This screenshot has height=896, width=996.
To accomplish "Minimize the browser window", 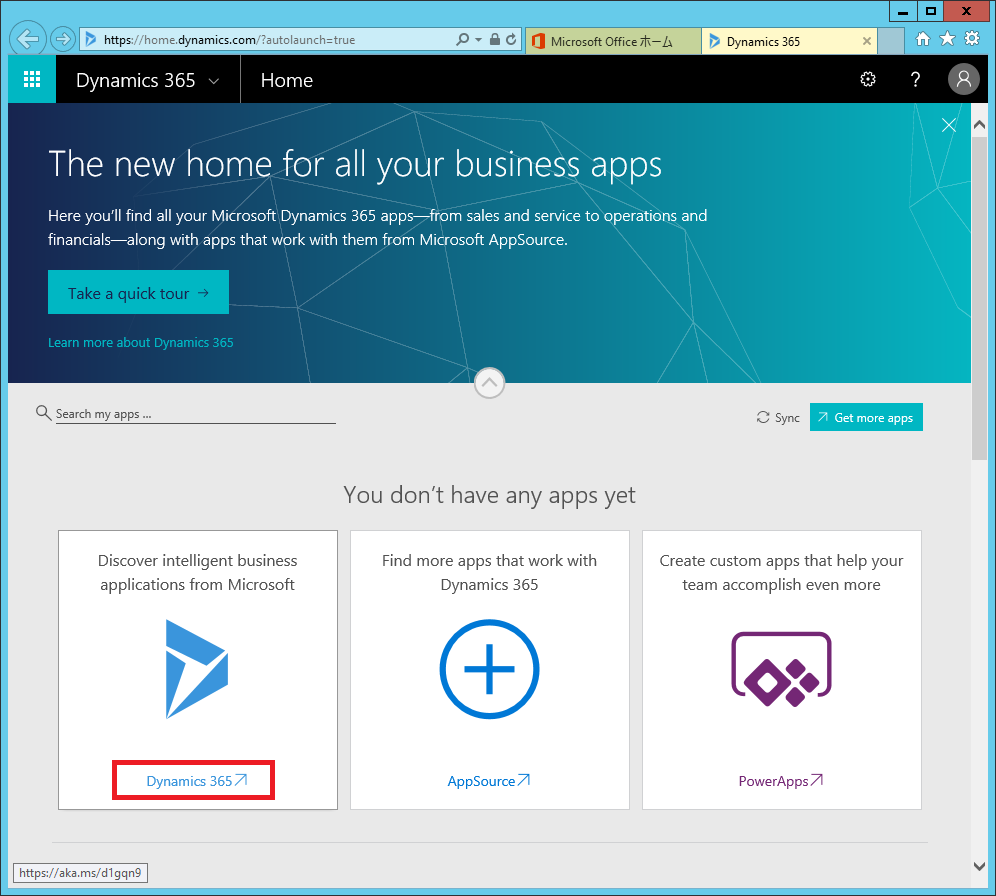I will point(903,11).
